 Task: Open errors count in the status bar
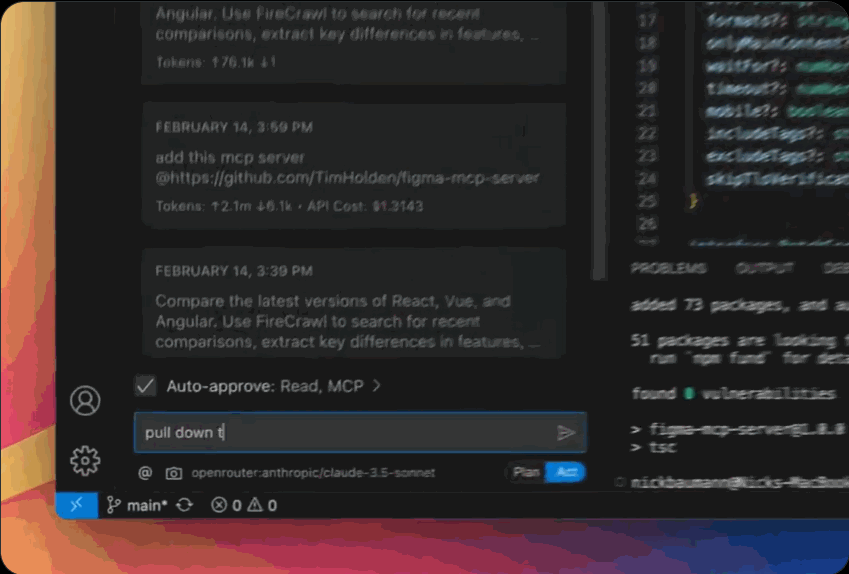click(226, 505)
